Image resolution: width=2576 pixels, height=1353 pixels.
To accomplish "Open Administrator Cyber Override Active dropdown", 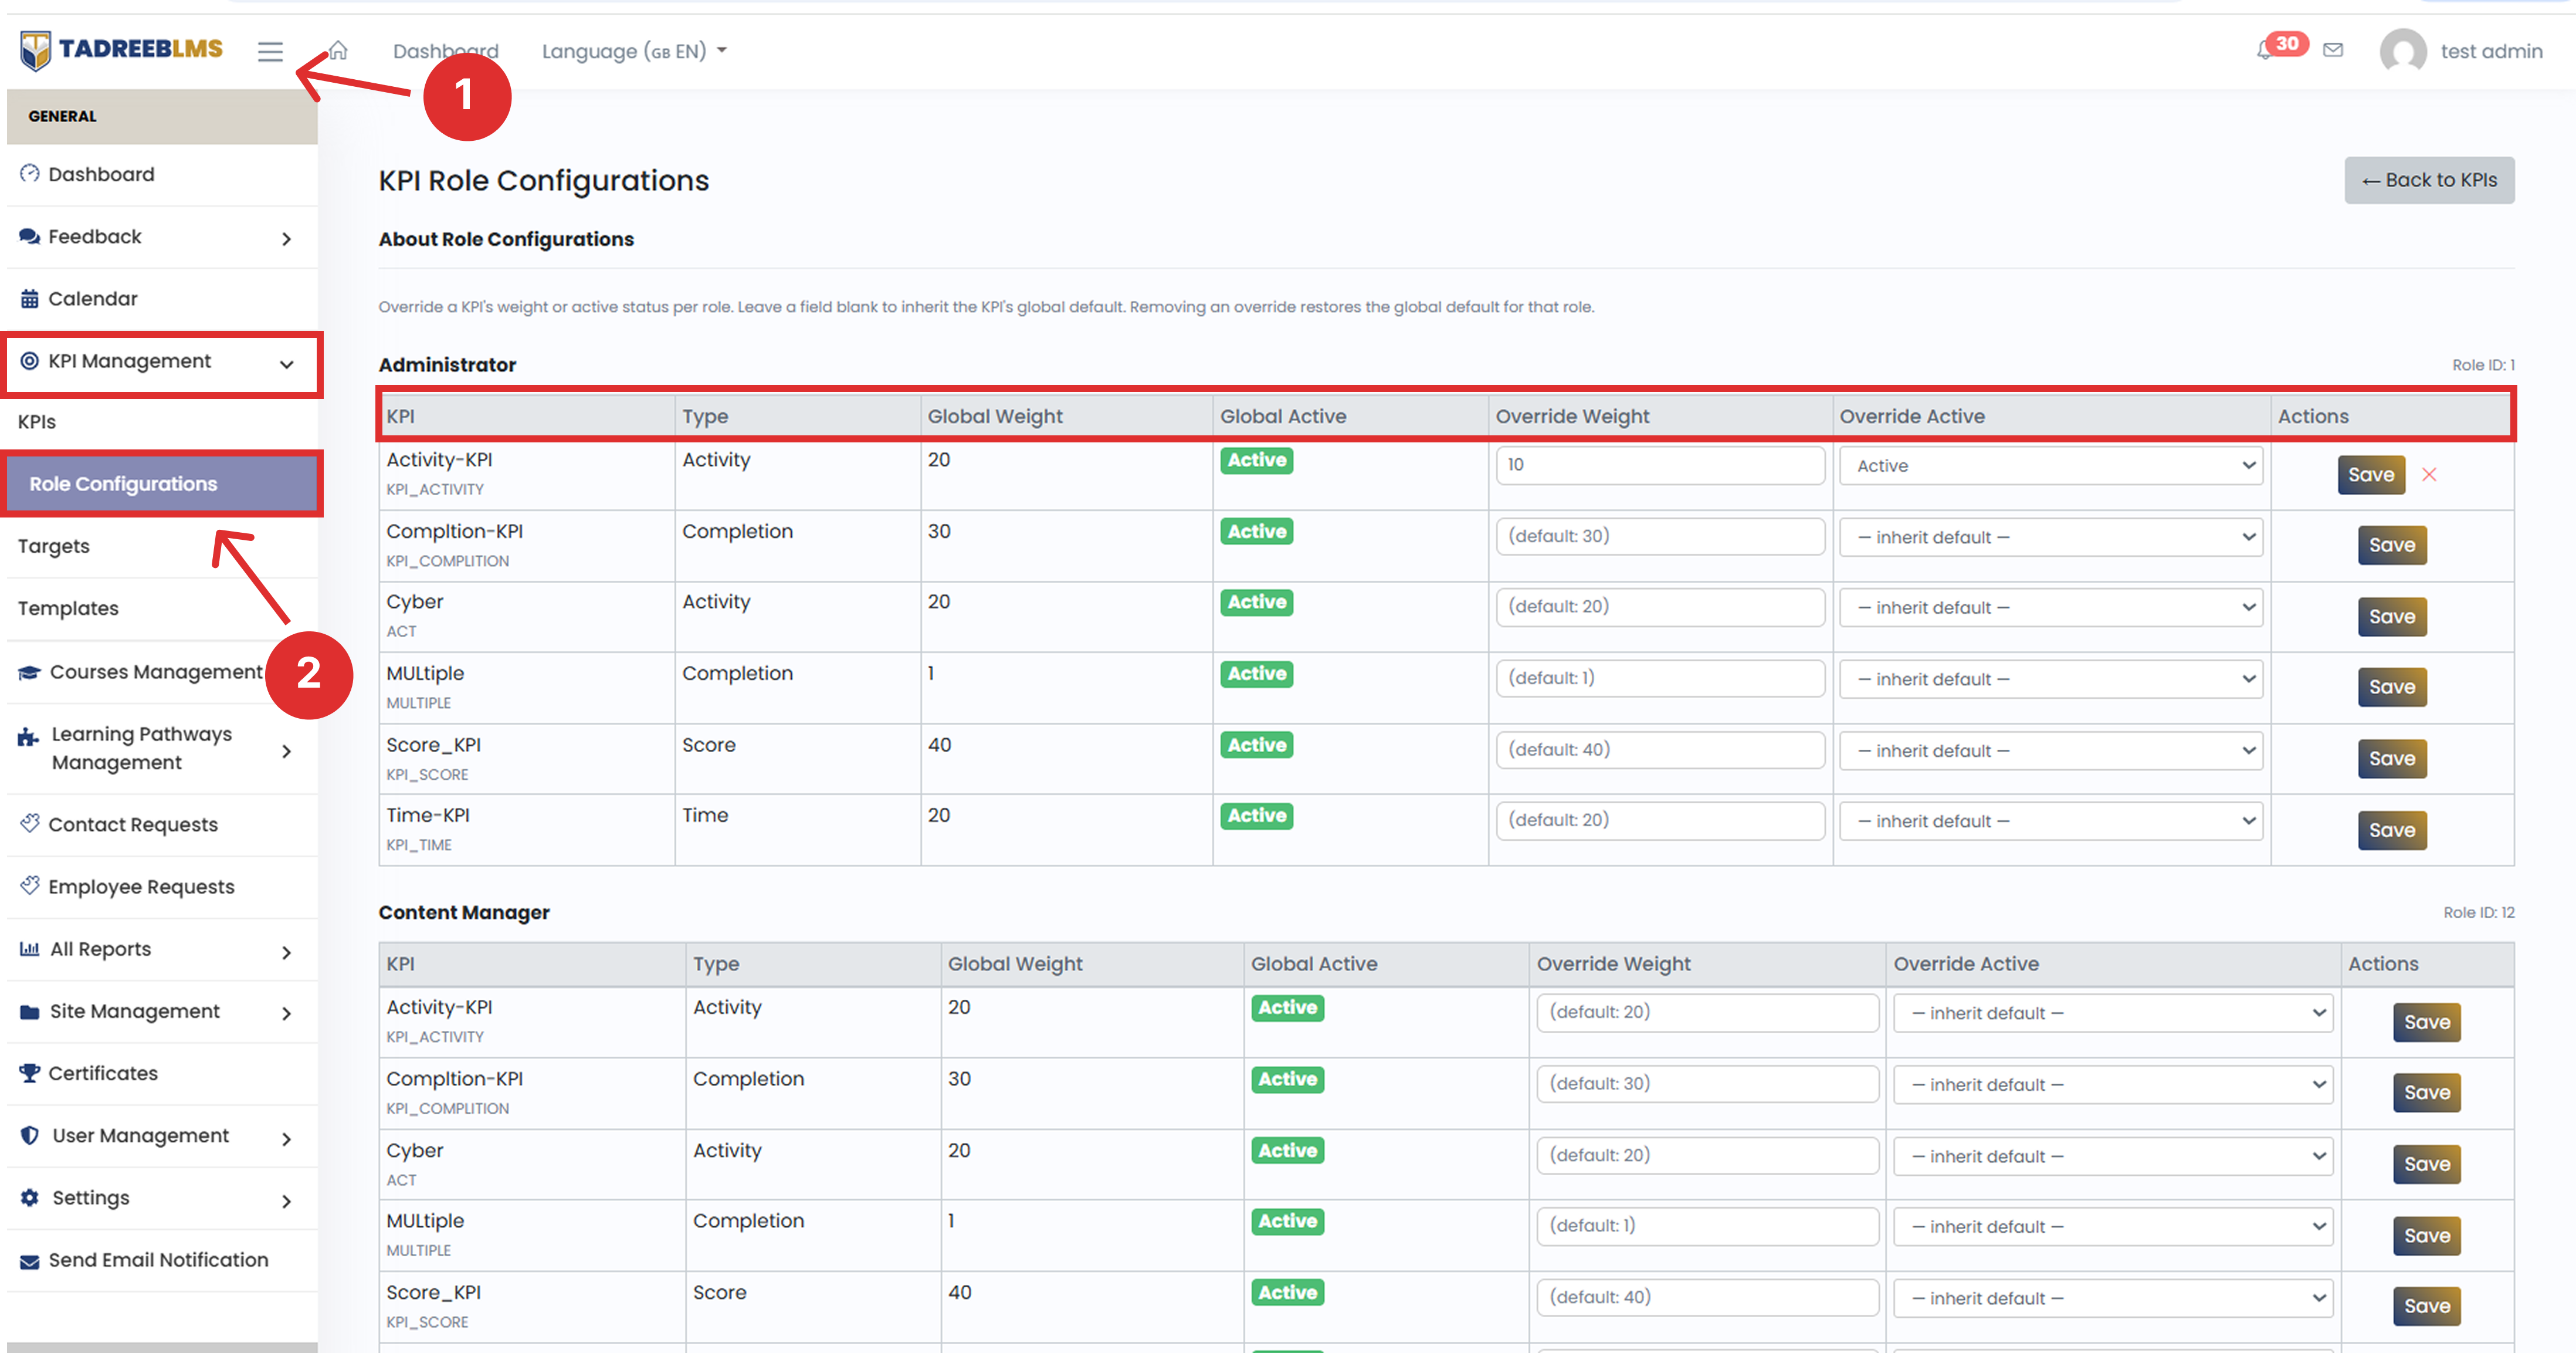I will click(x=2051, y=607).
